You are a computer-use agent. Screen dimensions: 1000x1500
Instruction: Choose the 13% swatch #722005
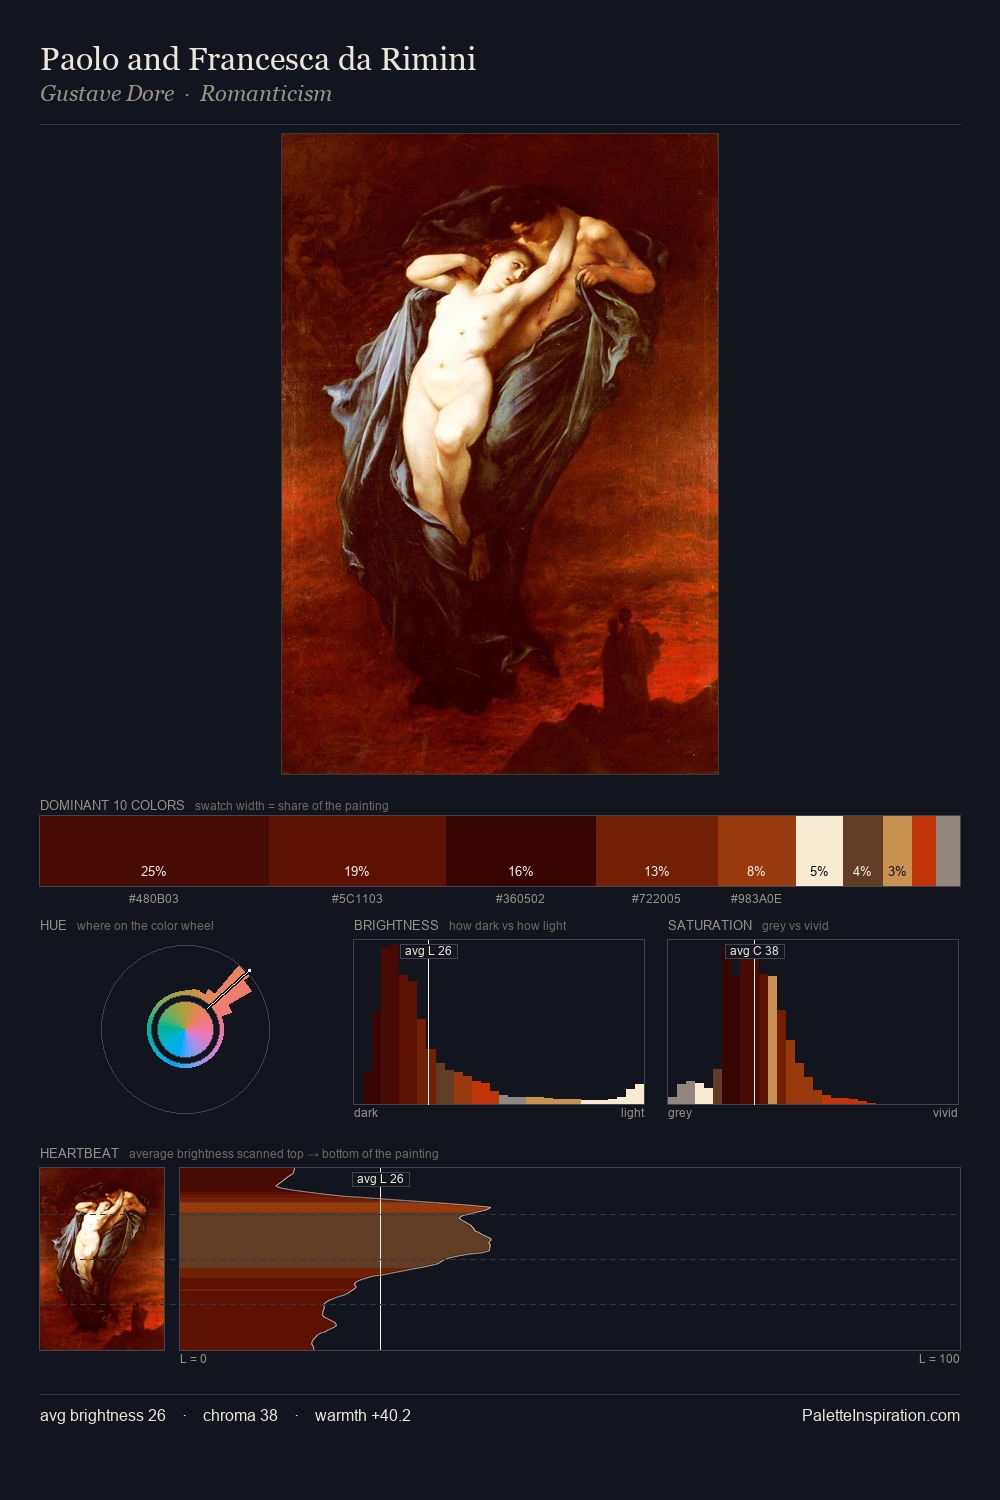657,851
